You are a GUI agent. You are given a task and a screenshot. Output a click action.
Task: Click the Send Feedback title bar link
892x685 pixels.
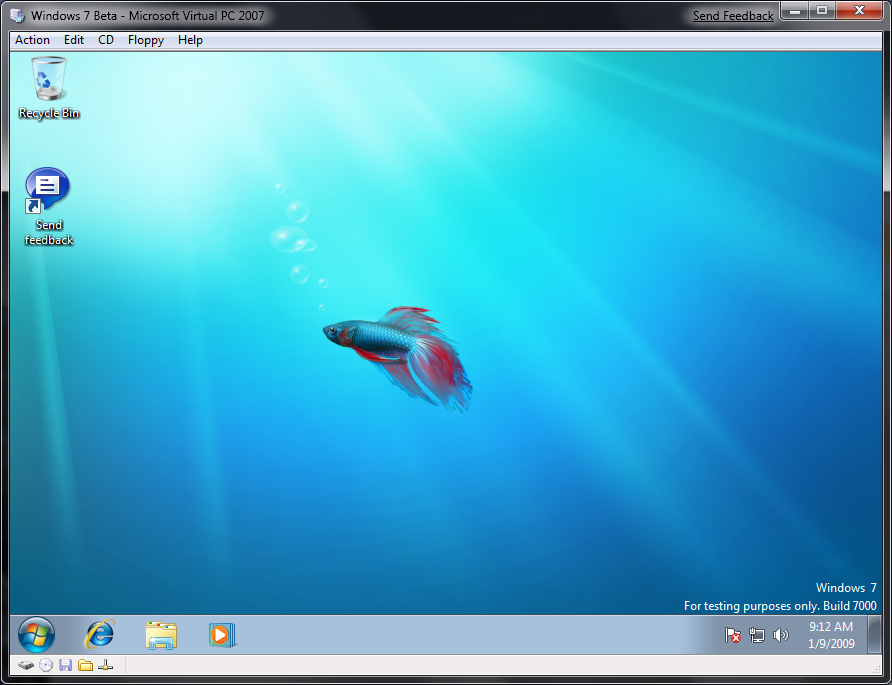[x=733, y=16]
